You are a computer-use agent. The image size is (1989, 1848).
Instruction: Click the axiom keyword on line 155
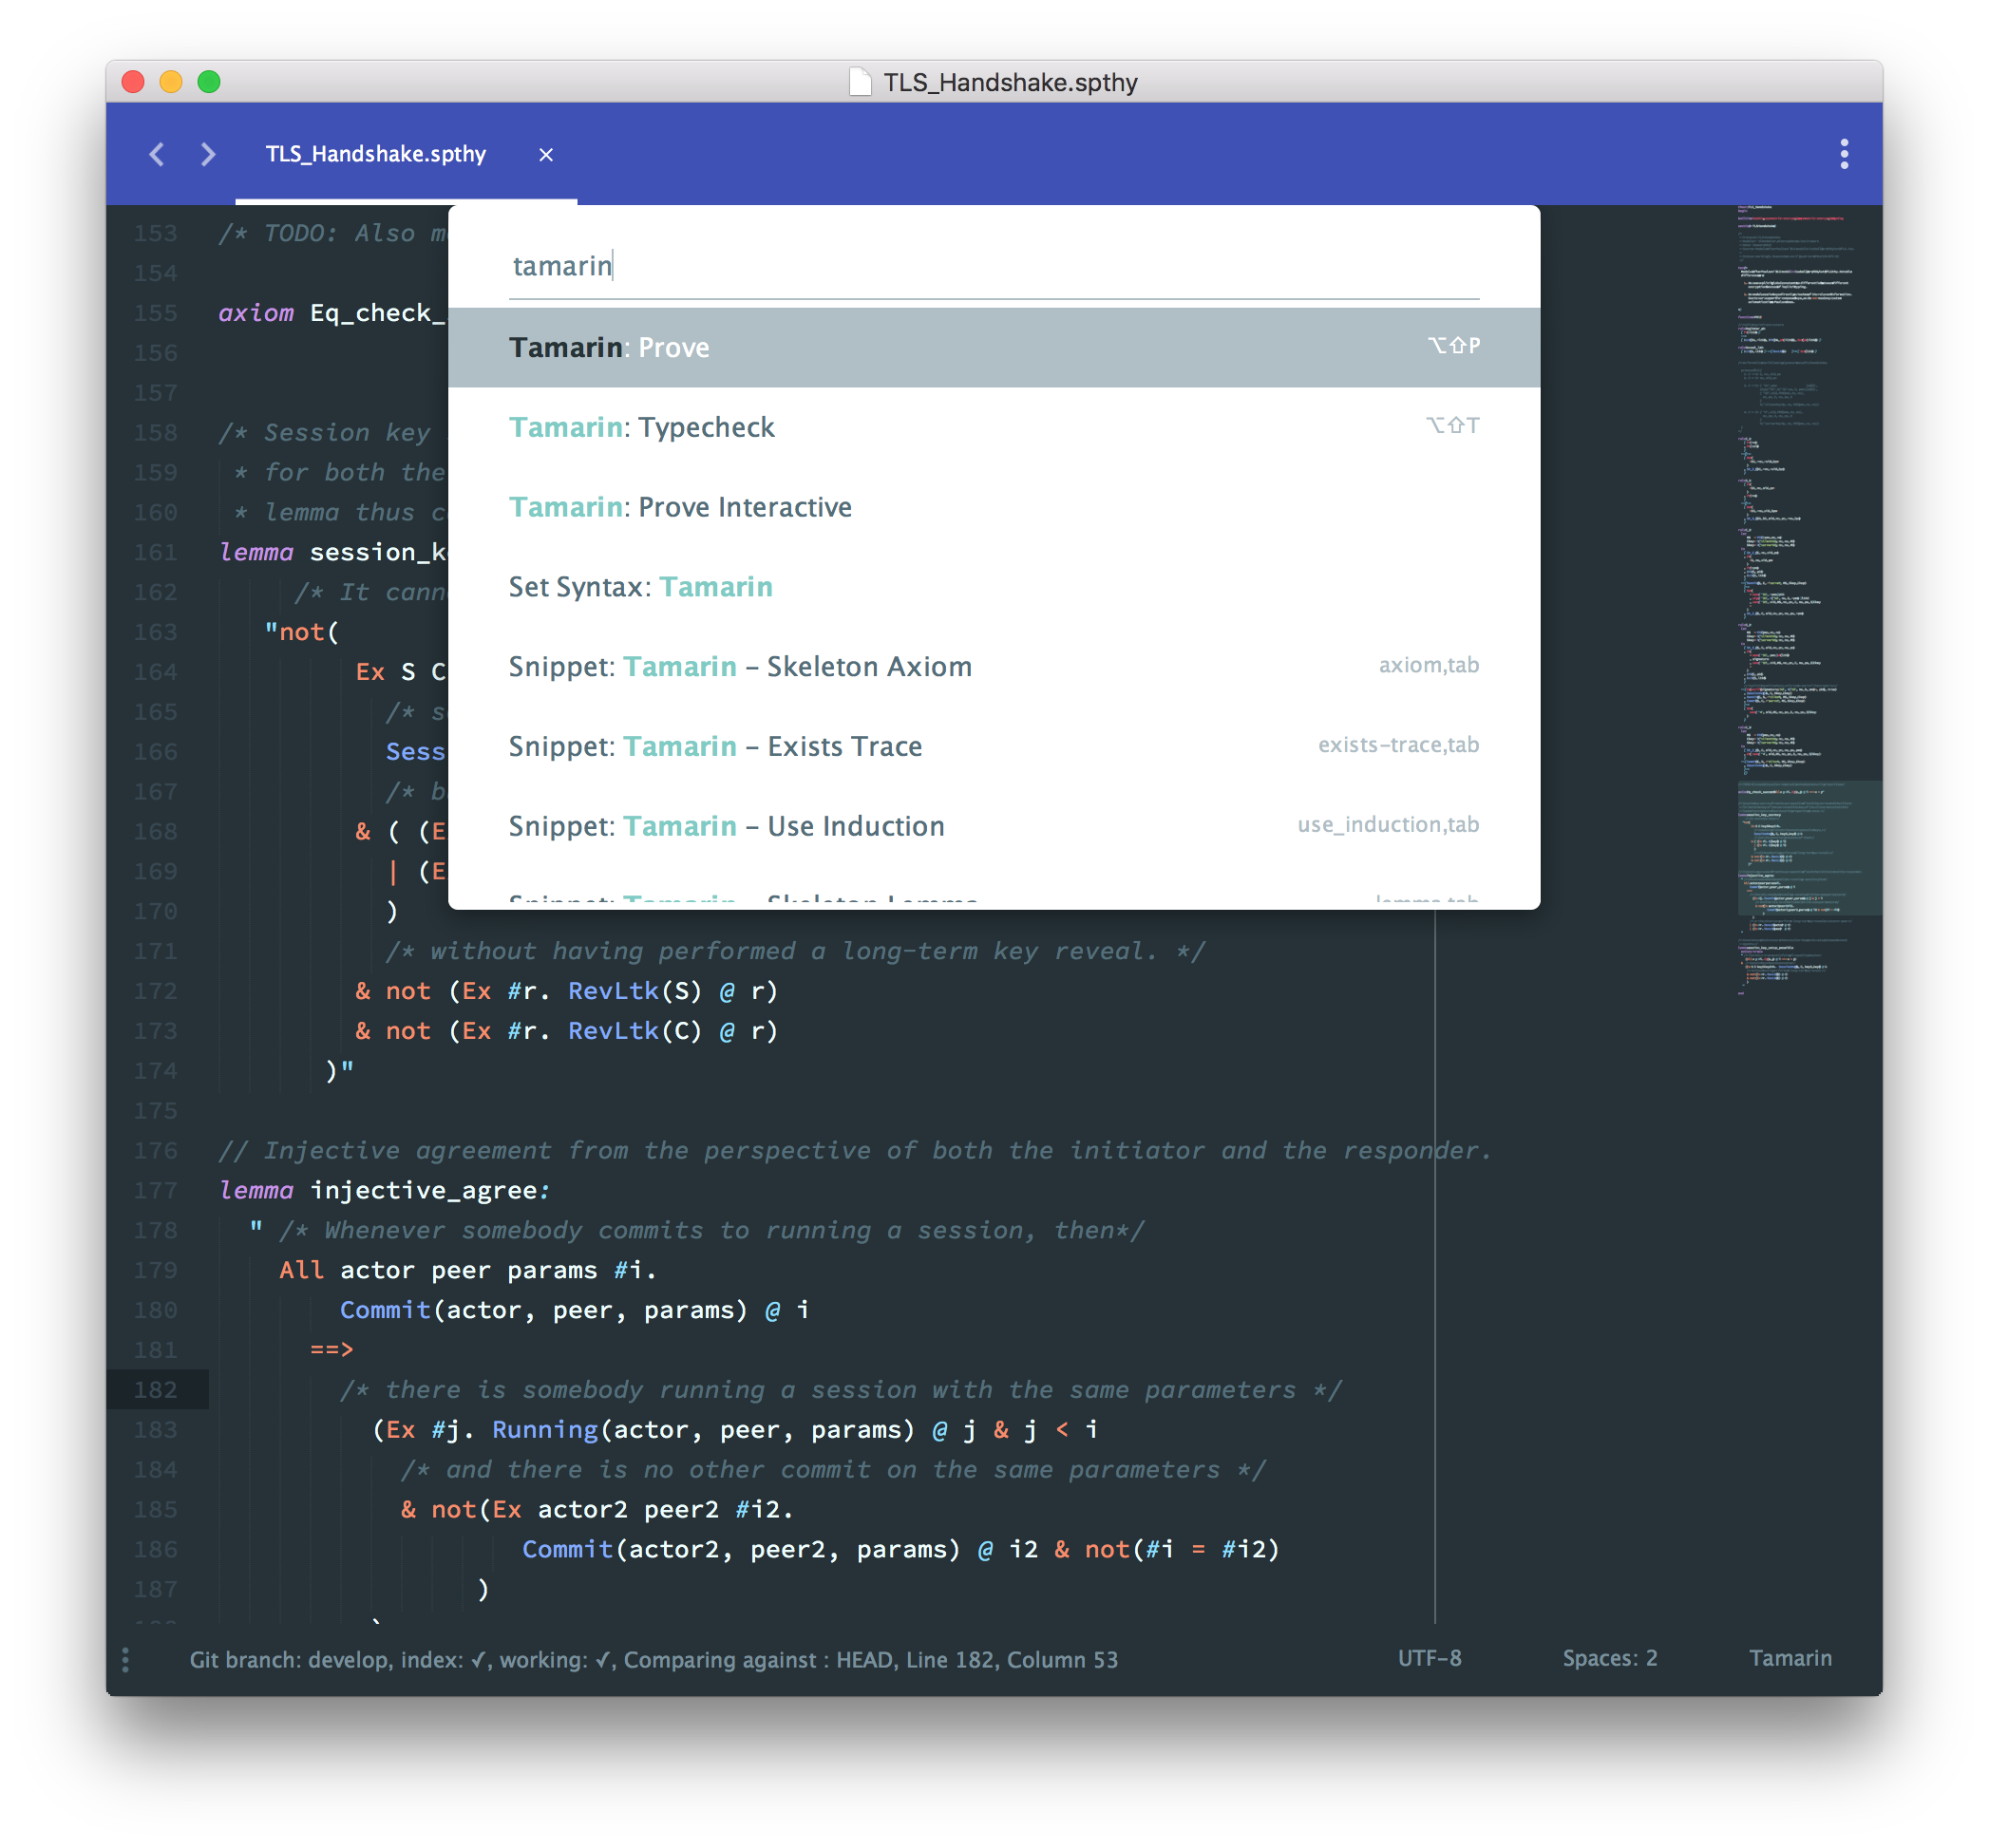click(x=256, y=313)
